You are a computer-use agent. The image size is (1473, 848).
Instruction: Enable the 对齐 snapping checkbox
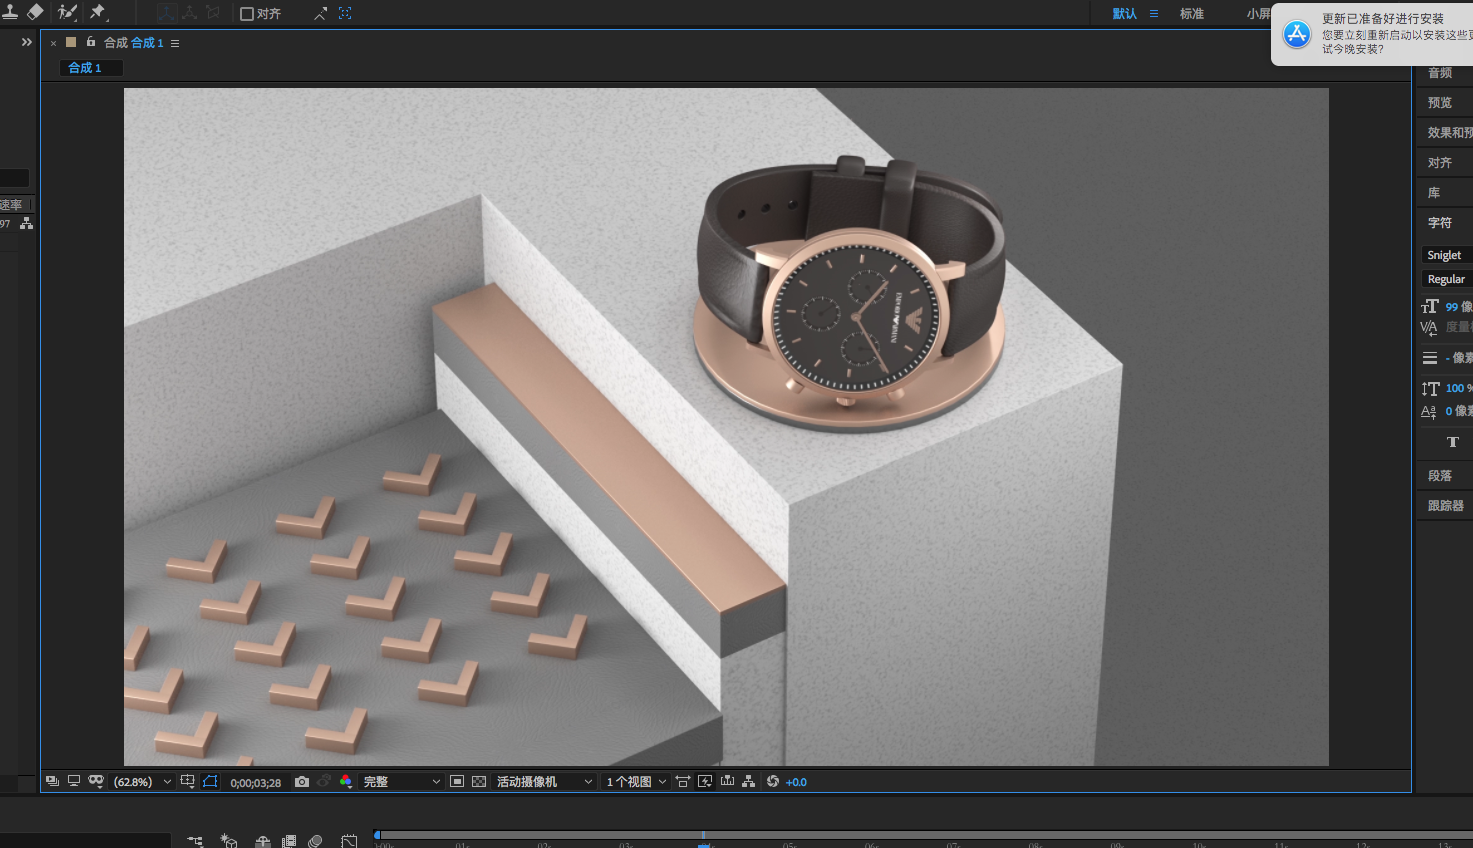coord(247,14)
